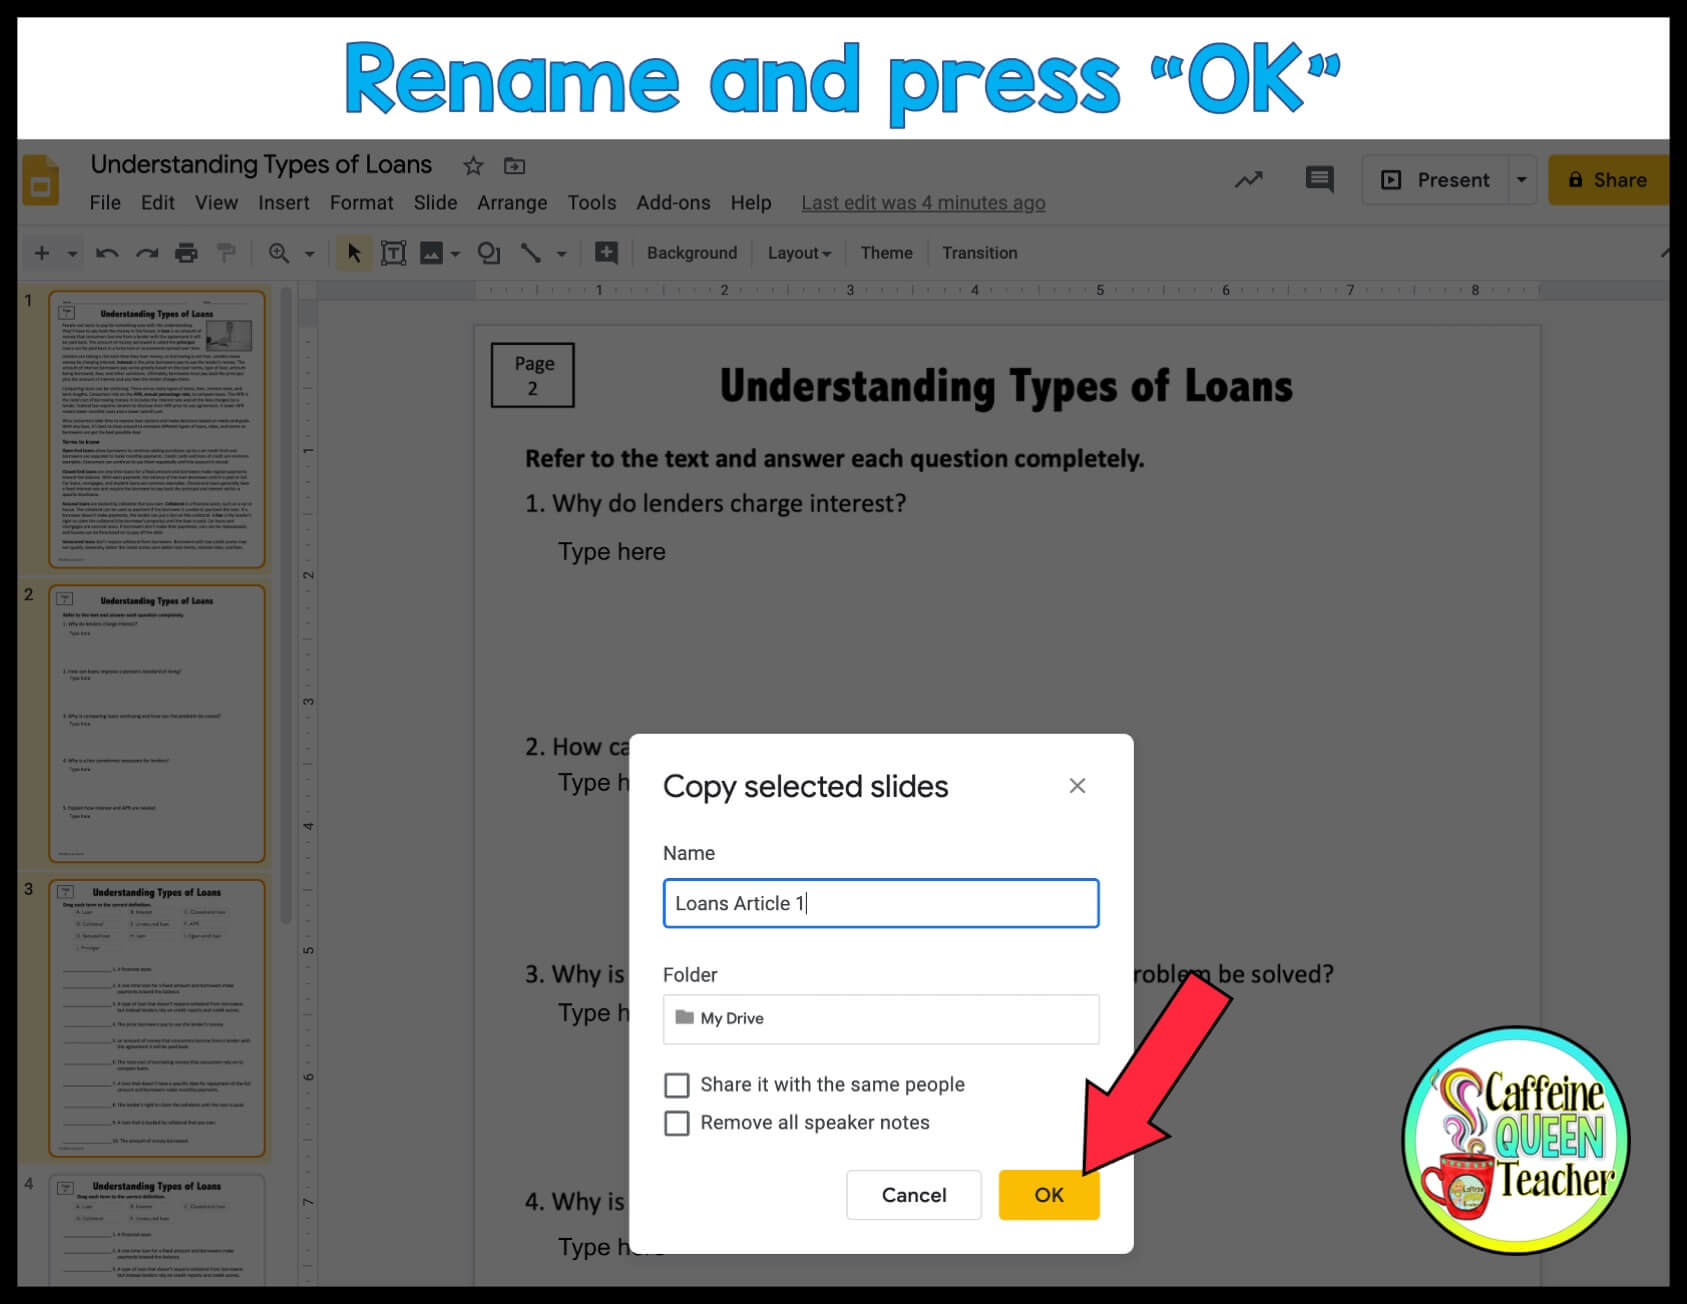Open the Add-ons menu
Image resolution: width=1687 pixels, height=1304 pixels.
(x=673, y=203)
